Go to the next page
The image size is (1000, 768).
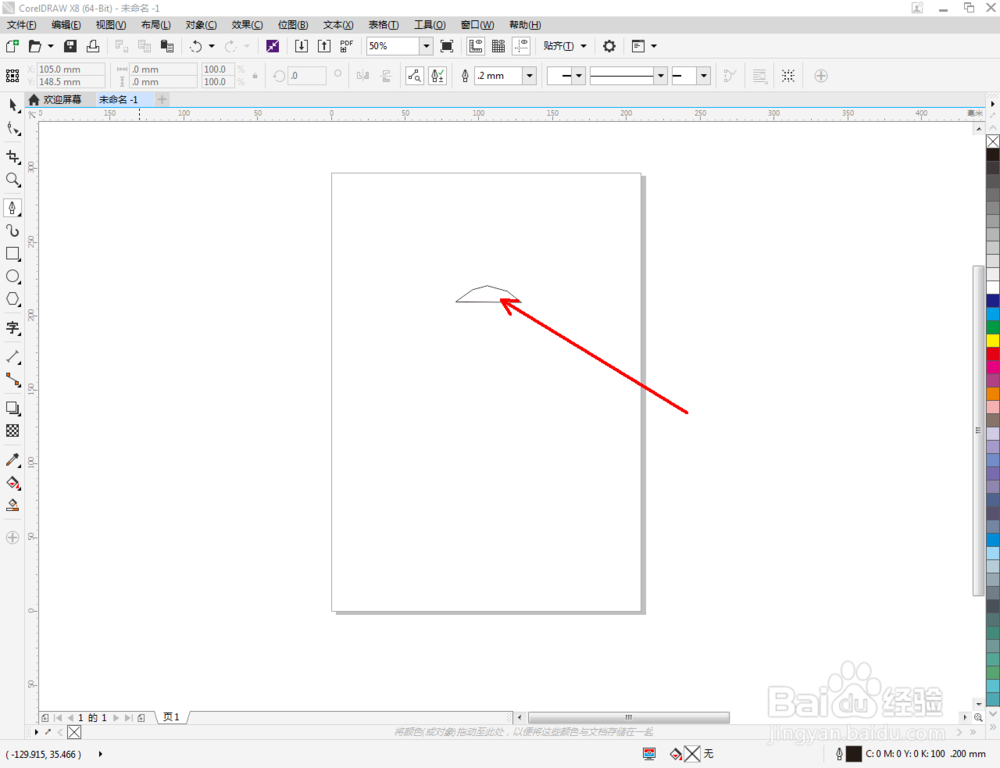[116, 718]
